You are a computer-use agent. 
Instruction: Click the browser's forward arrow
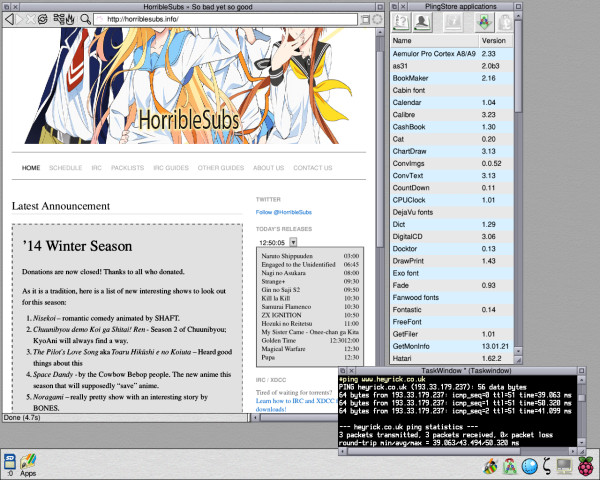(x=20, y=19)
